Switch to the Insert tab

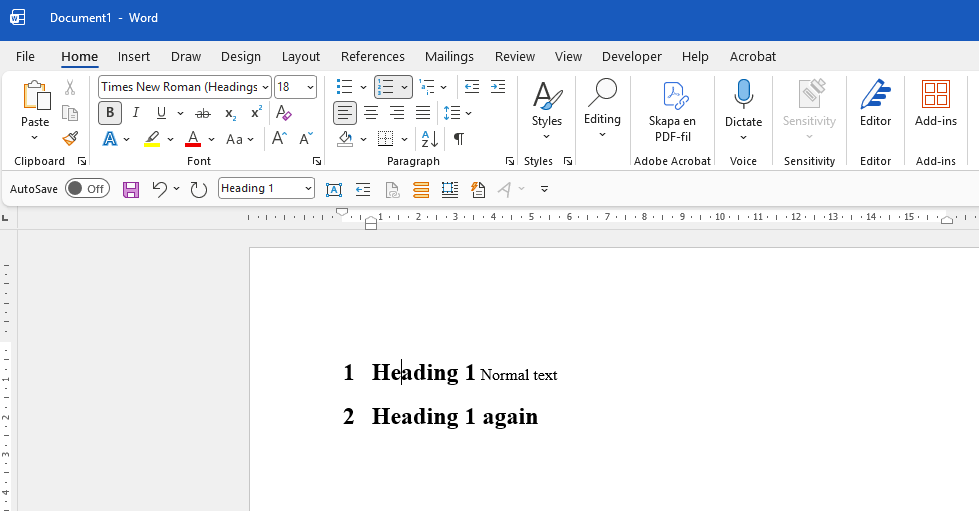pyautogui.click(x=134, y=57)
